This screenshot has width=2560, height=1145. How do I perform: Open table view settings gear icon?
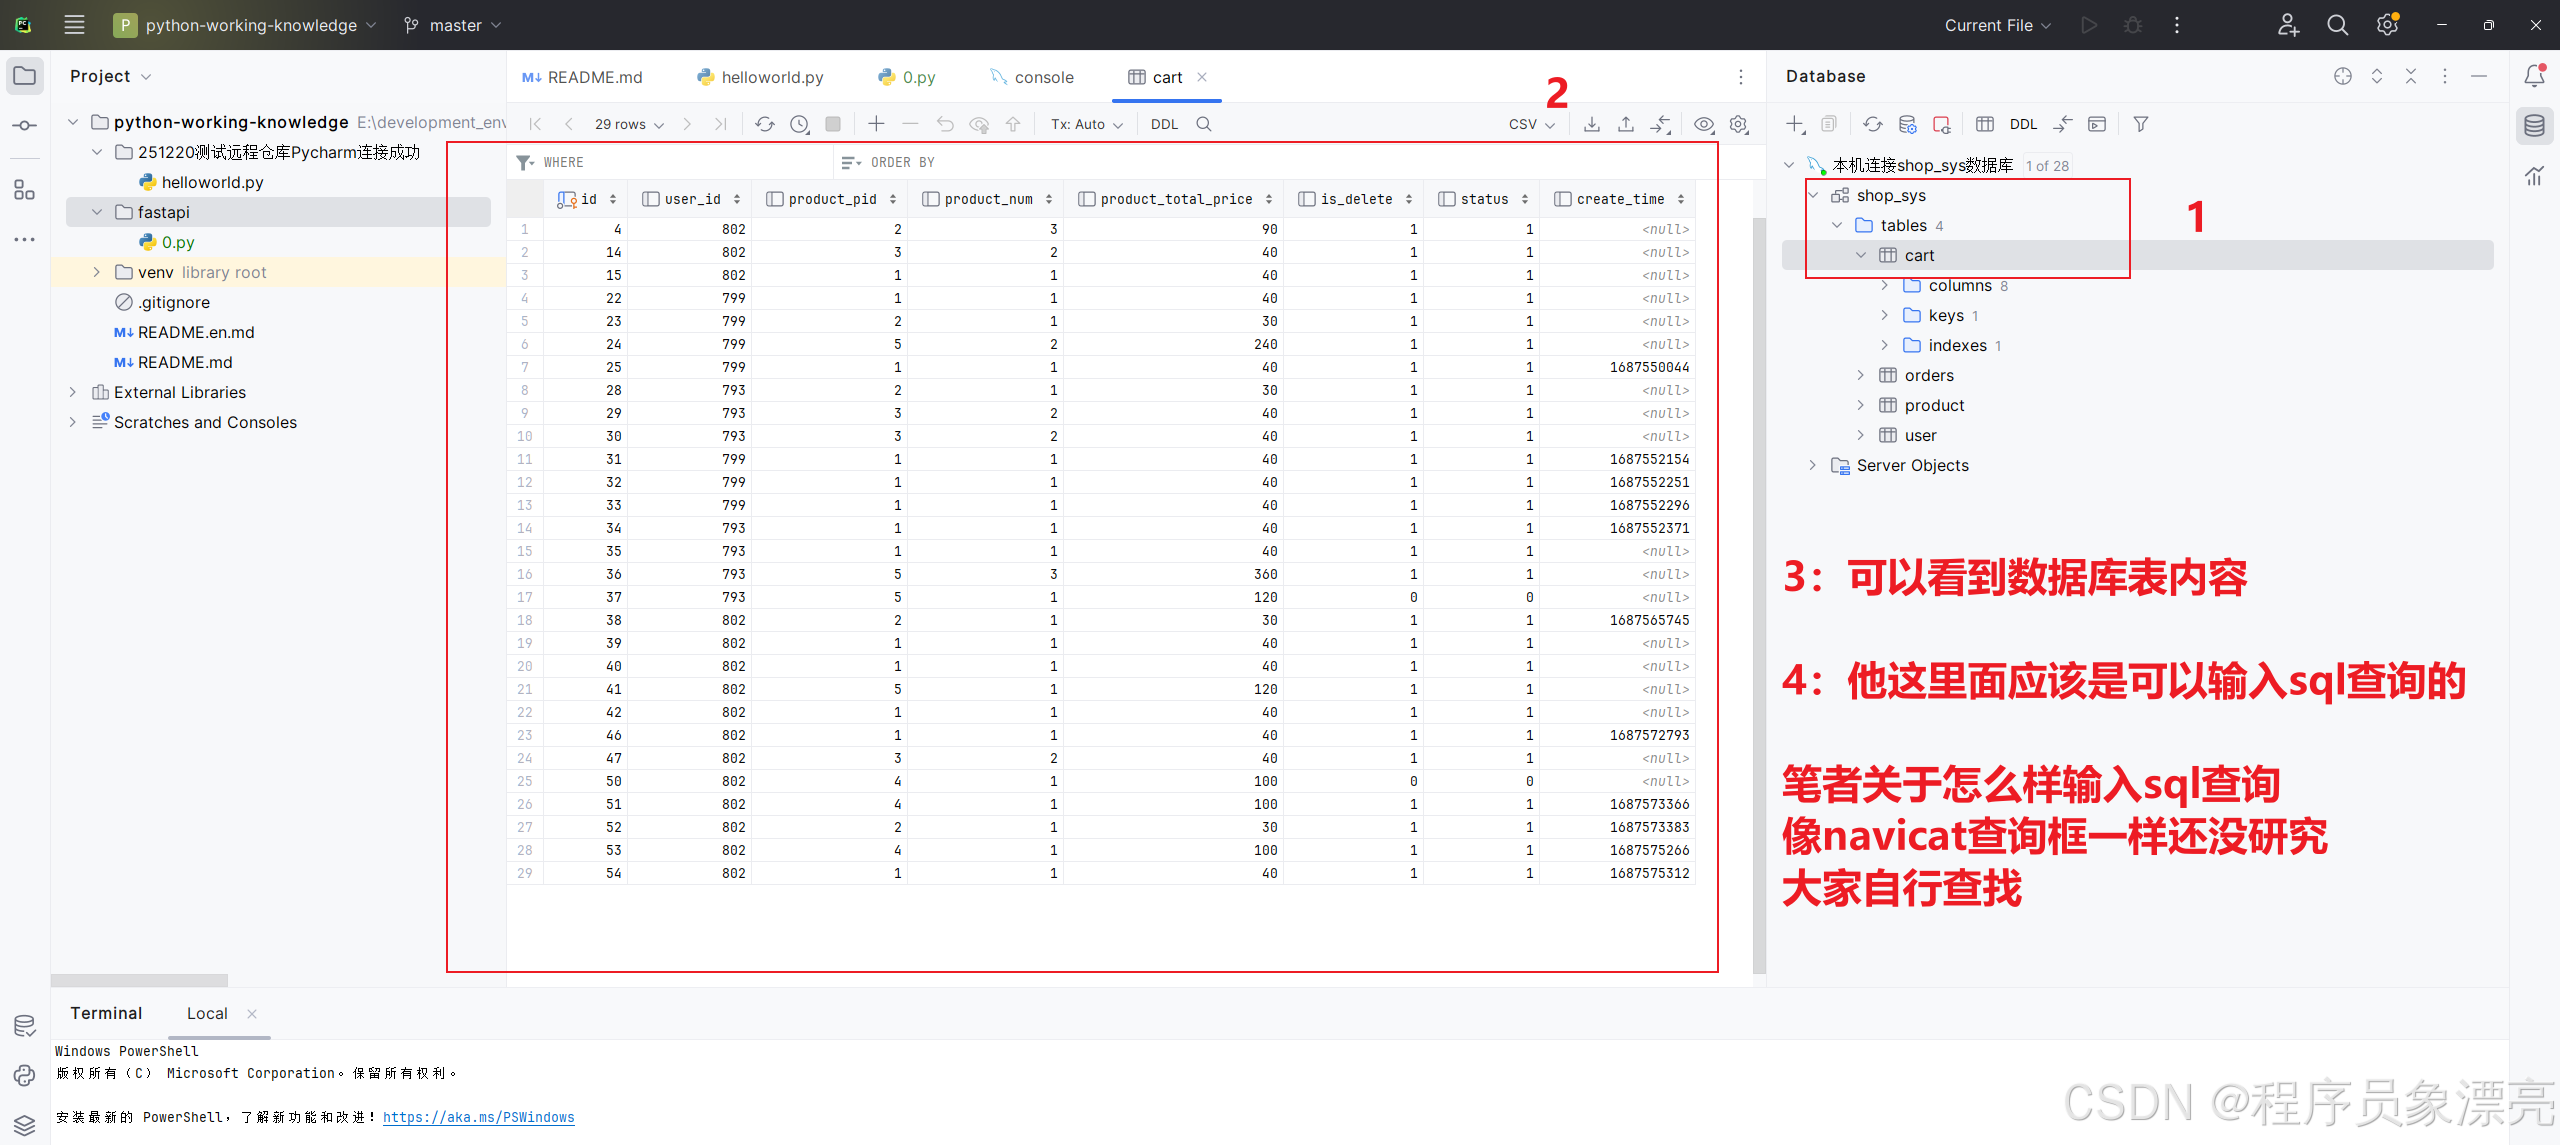[1739, 124]
